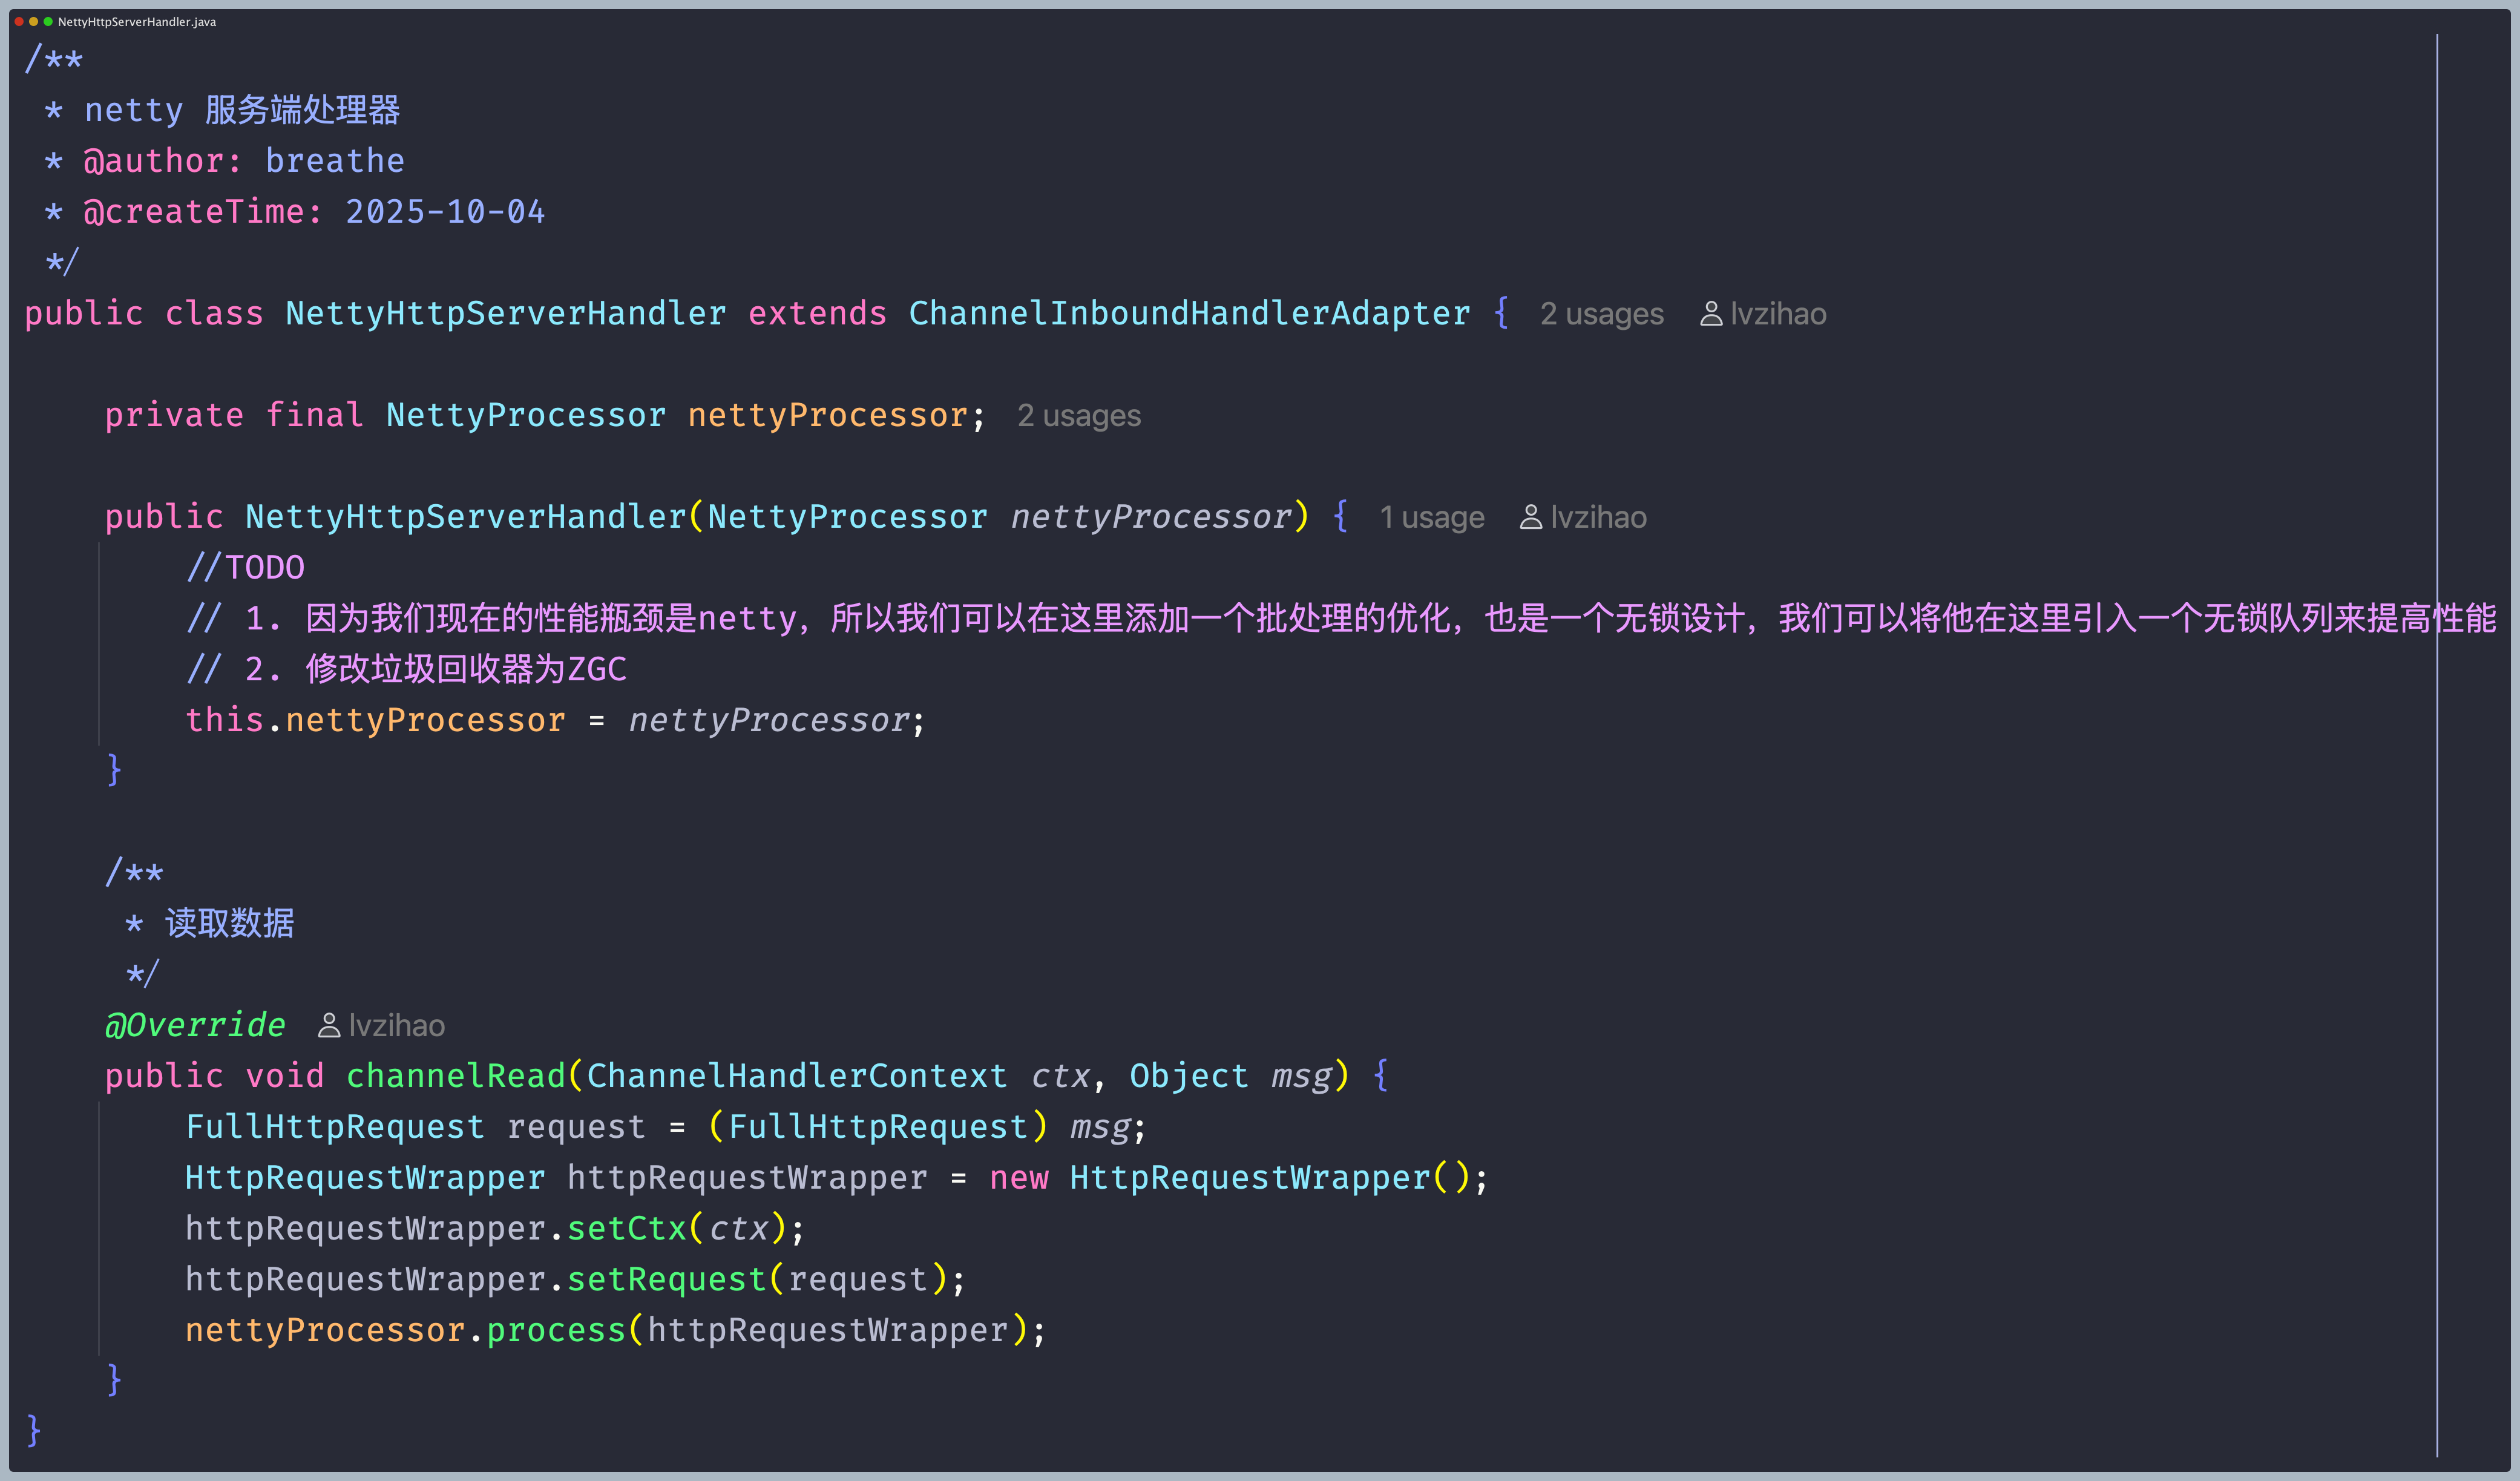Click the @Override annotation

[195, 1025]
